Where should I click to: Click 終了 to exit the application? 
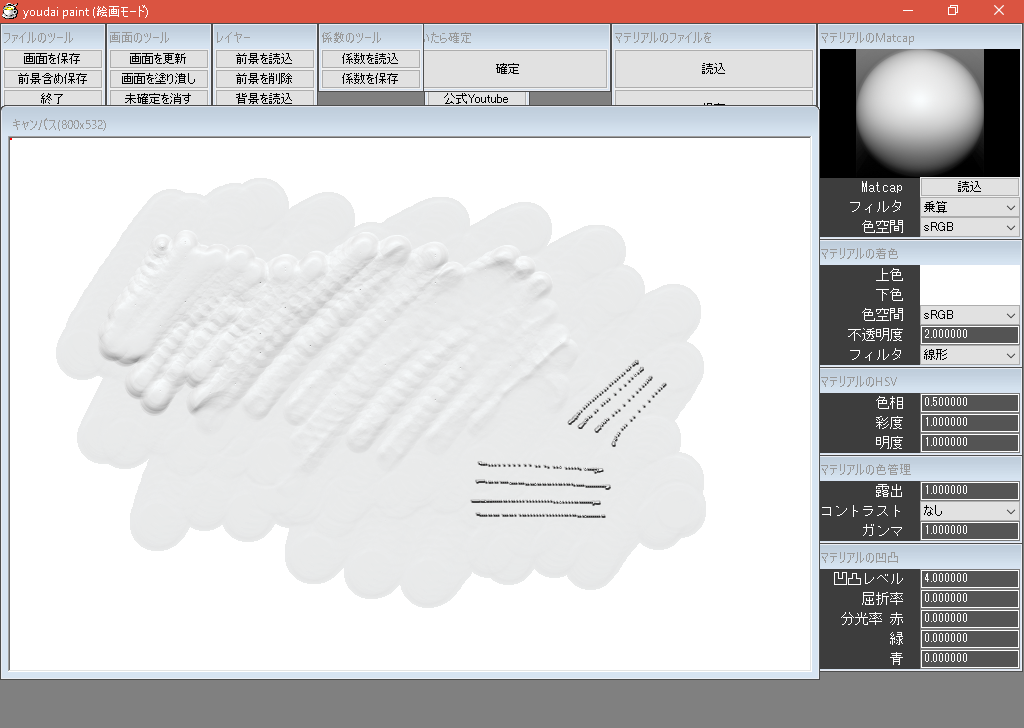[55, 98]
